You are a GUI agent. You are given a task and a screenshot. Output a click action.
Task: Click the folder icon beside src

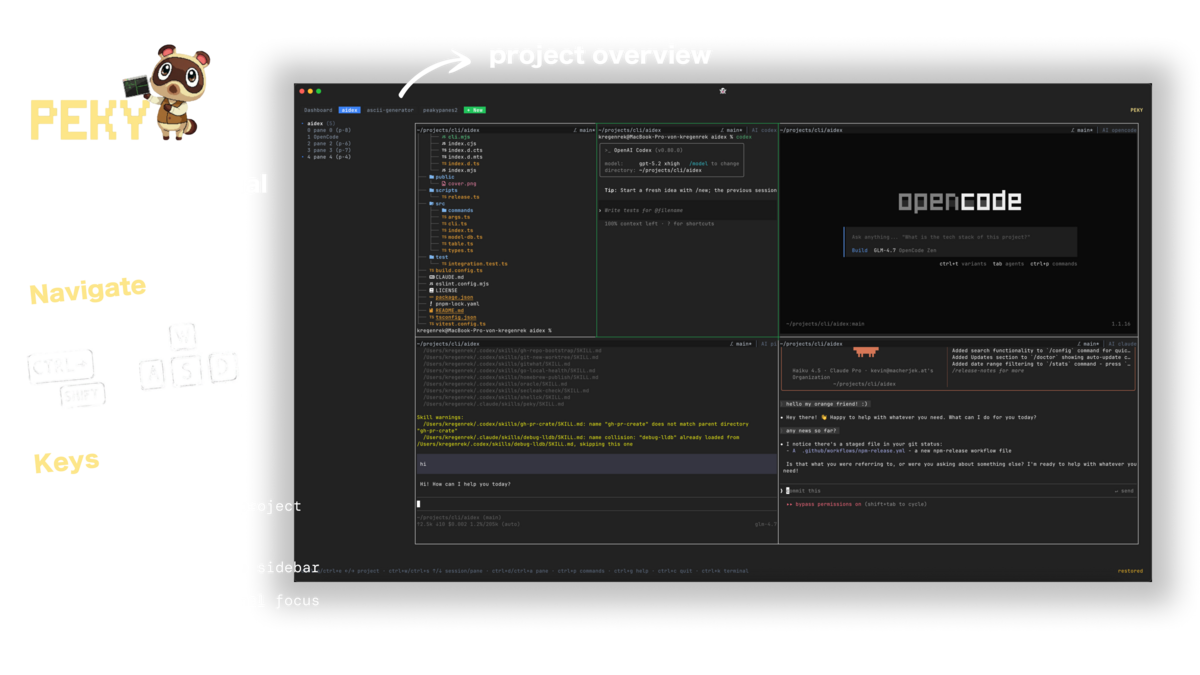[x=432, y=204]
